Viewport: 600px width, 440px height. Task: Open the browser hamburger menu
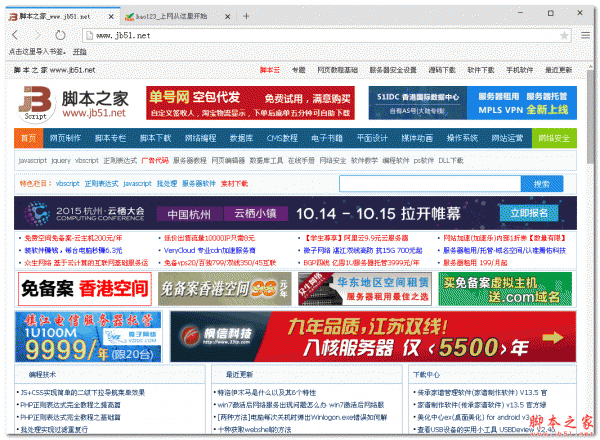pyautogui.click(x=585, y=35)
